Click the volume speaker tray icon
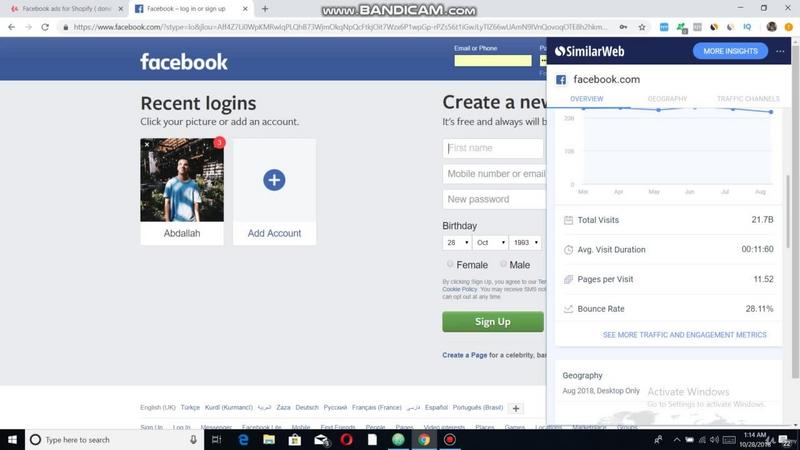 pyautogui.click(x=714, y=439)
